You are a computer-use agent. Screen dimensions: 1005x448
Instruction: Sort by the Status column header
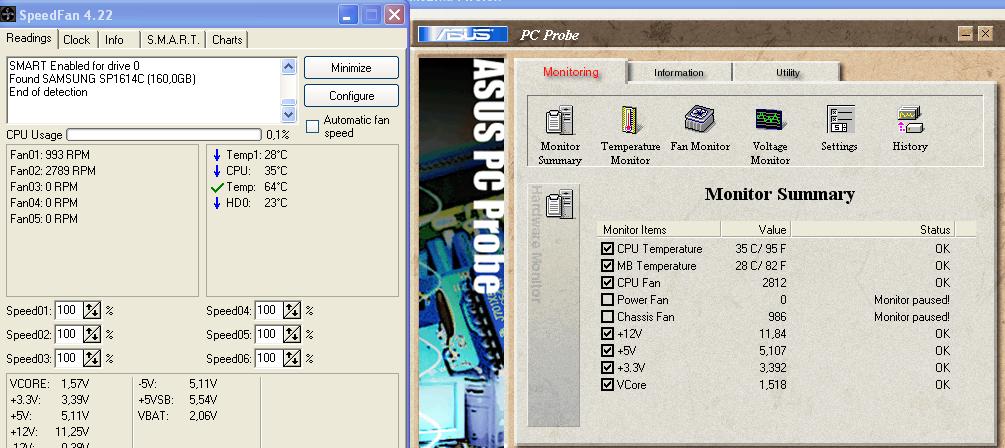872,229
